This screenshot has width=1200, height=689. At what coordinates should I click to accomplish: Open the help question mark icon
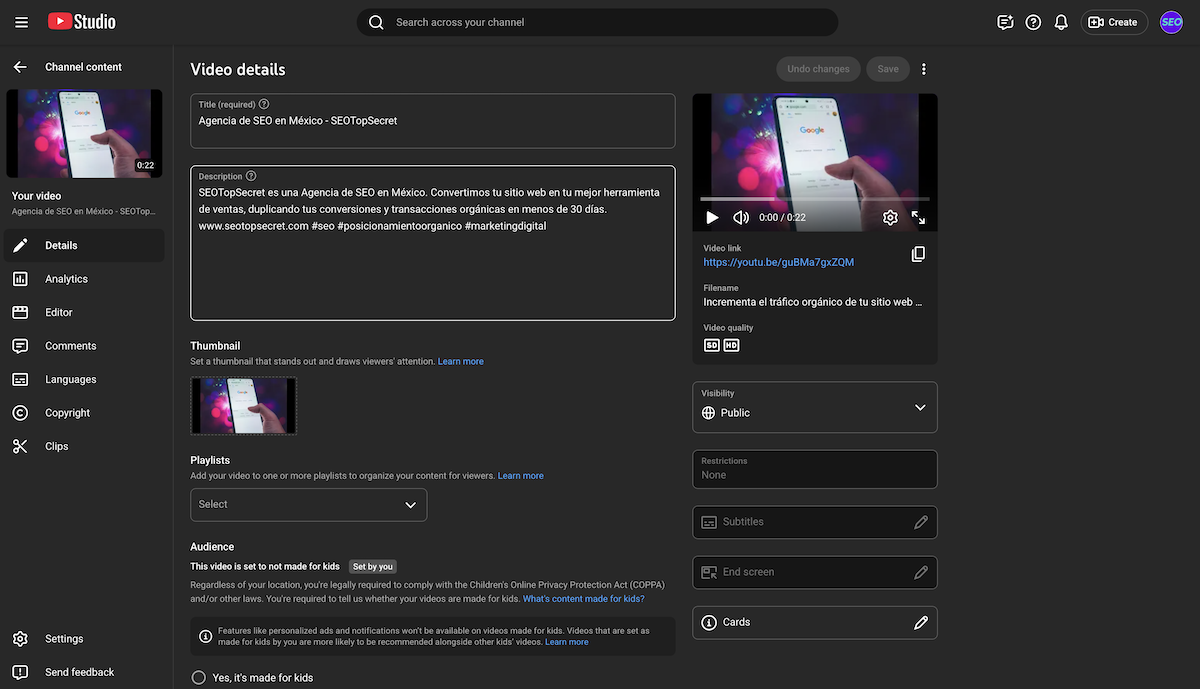click(1033, 21)
